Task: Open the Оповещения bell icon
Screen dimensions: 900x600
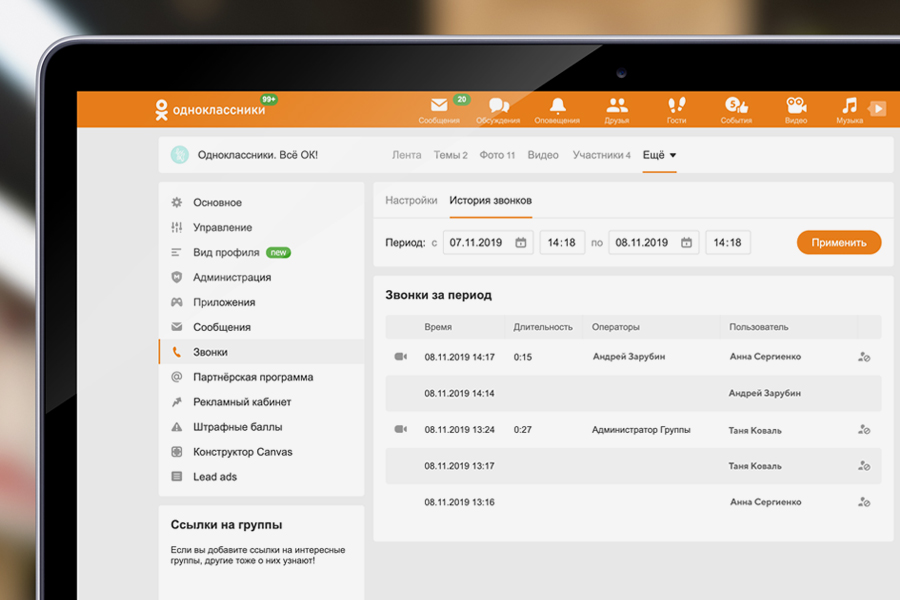Action: pos(557,106)
